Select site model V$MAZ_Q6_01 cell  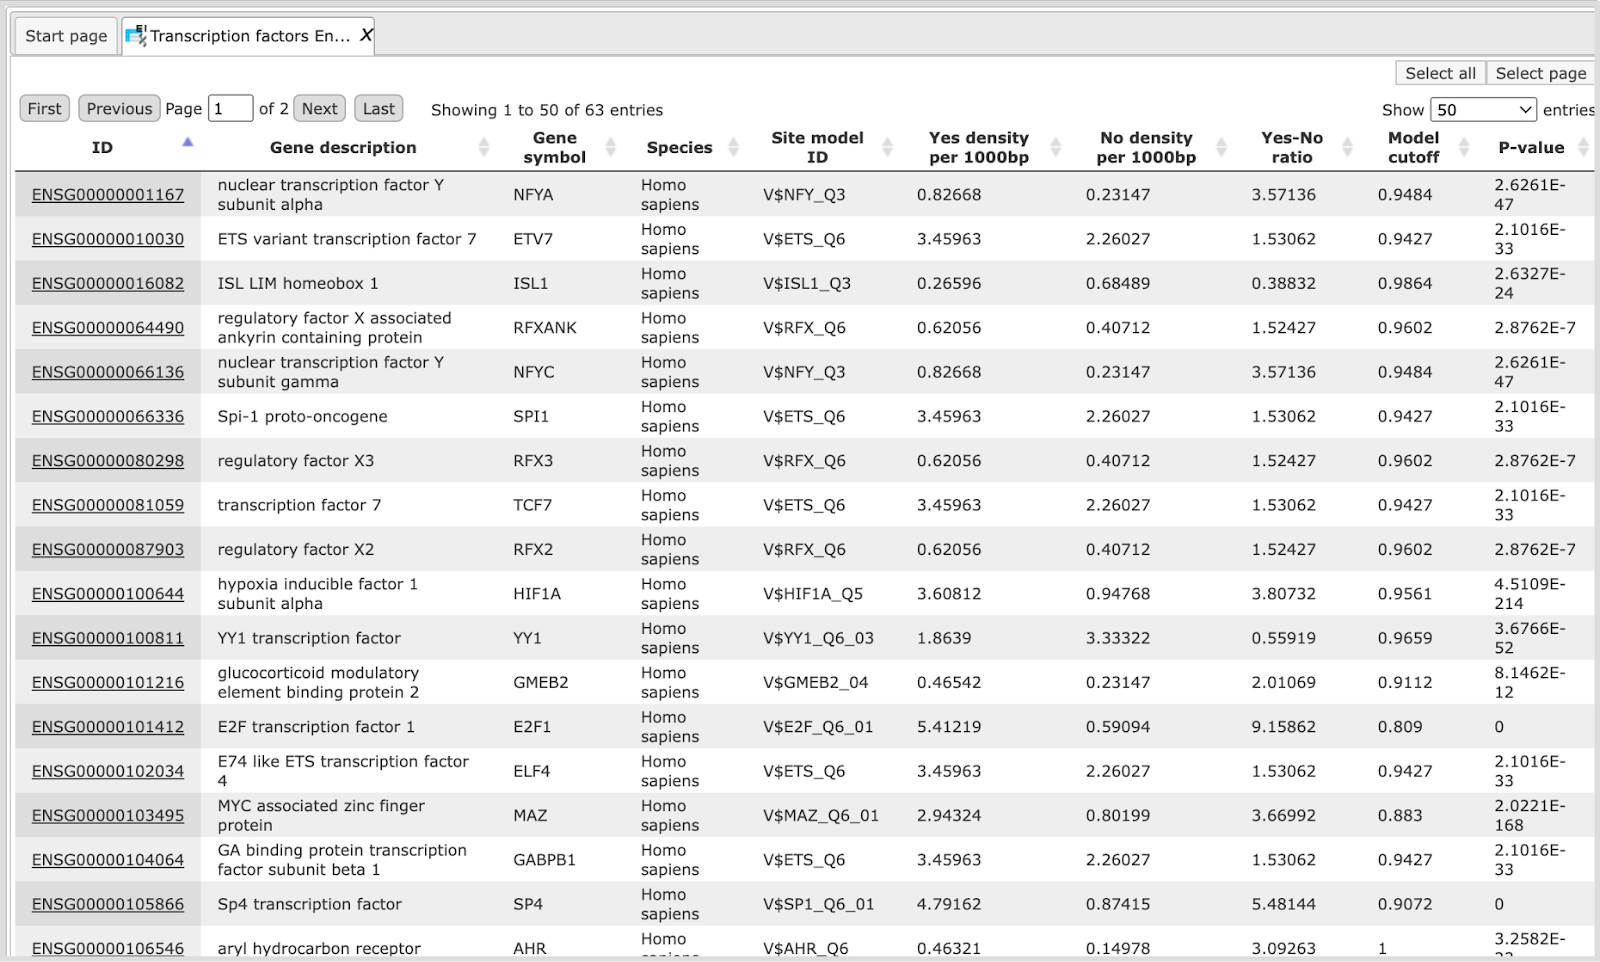point(821,815)
